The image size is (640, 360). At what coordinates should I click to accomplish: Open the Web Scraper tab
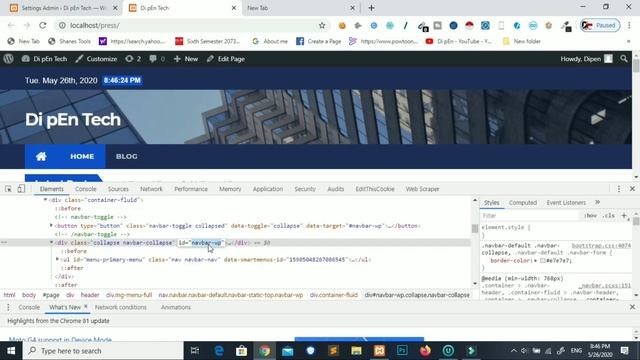422,189
